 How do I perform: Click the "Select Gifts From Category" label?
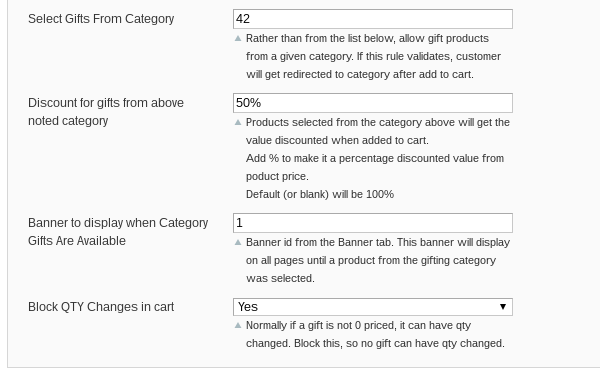(x=101, y=19)
